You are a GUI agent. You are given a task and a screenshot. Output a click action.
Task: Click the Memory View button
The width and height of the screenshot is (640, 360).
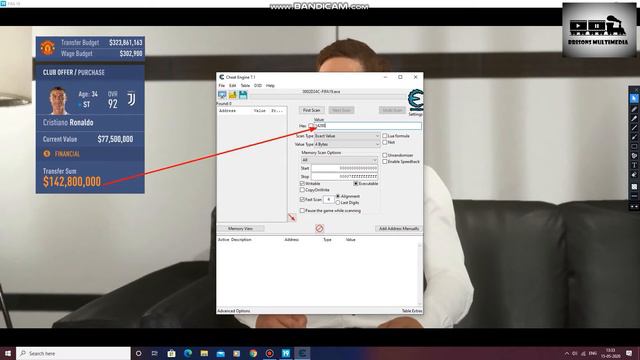pos(240,229)
